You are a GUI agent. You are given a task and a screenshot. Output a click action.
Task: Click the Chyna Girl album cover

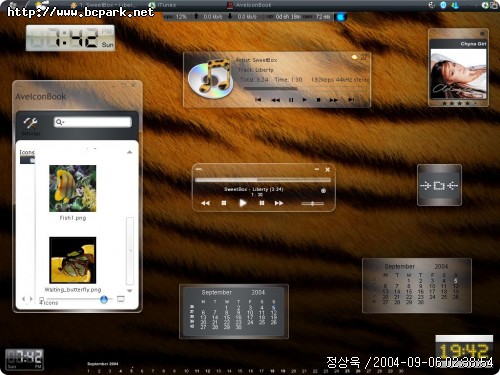[x=458, y=74]
